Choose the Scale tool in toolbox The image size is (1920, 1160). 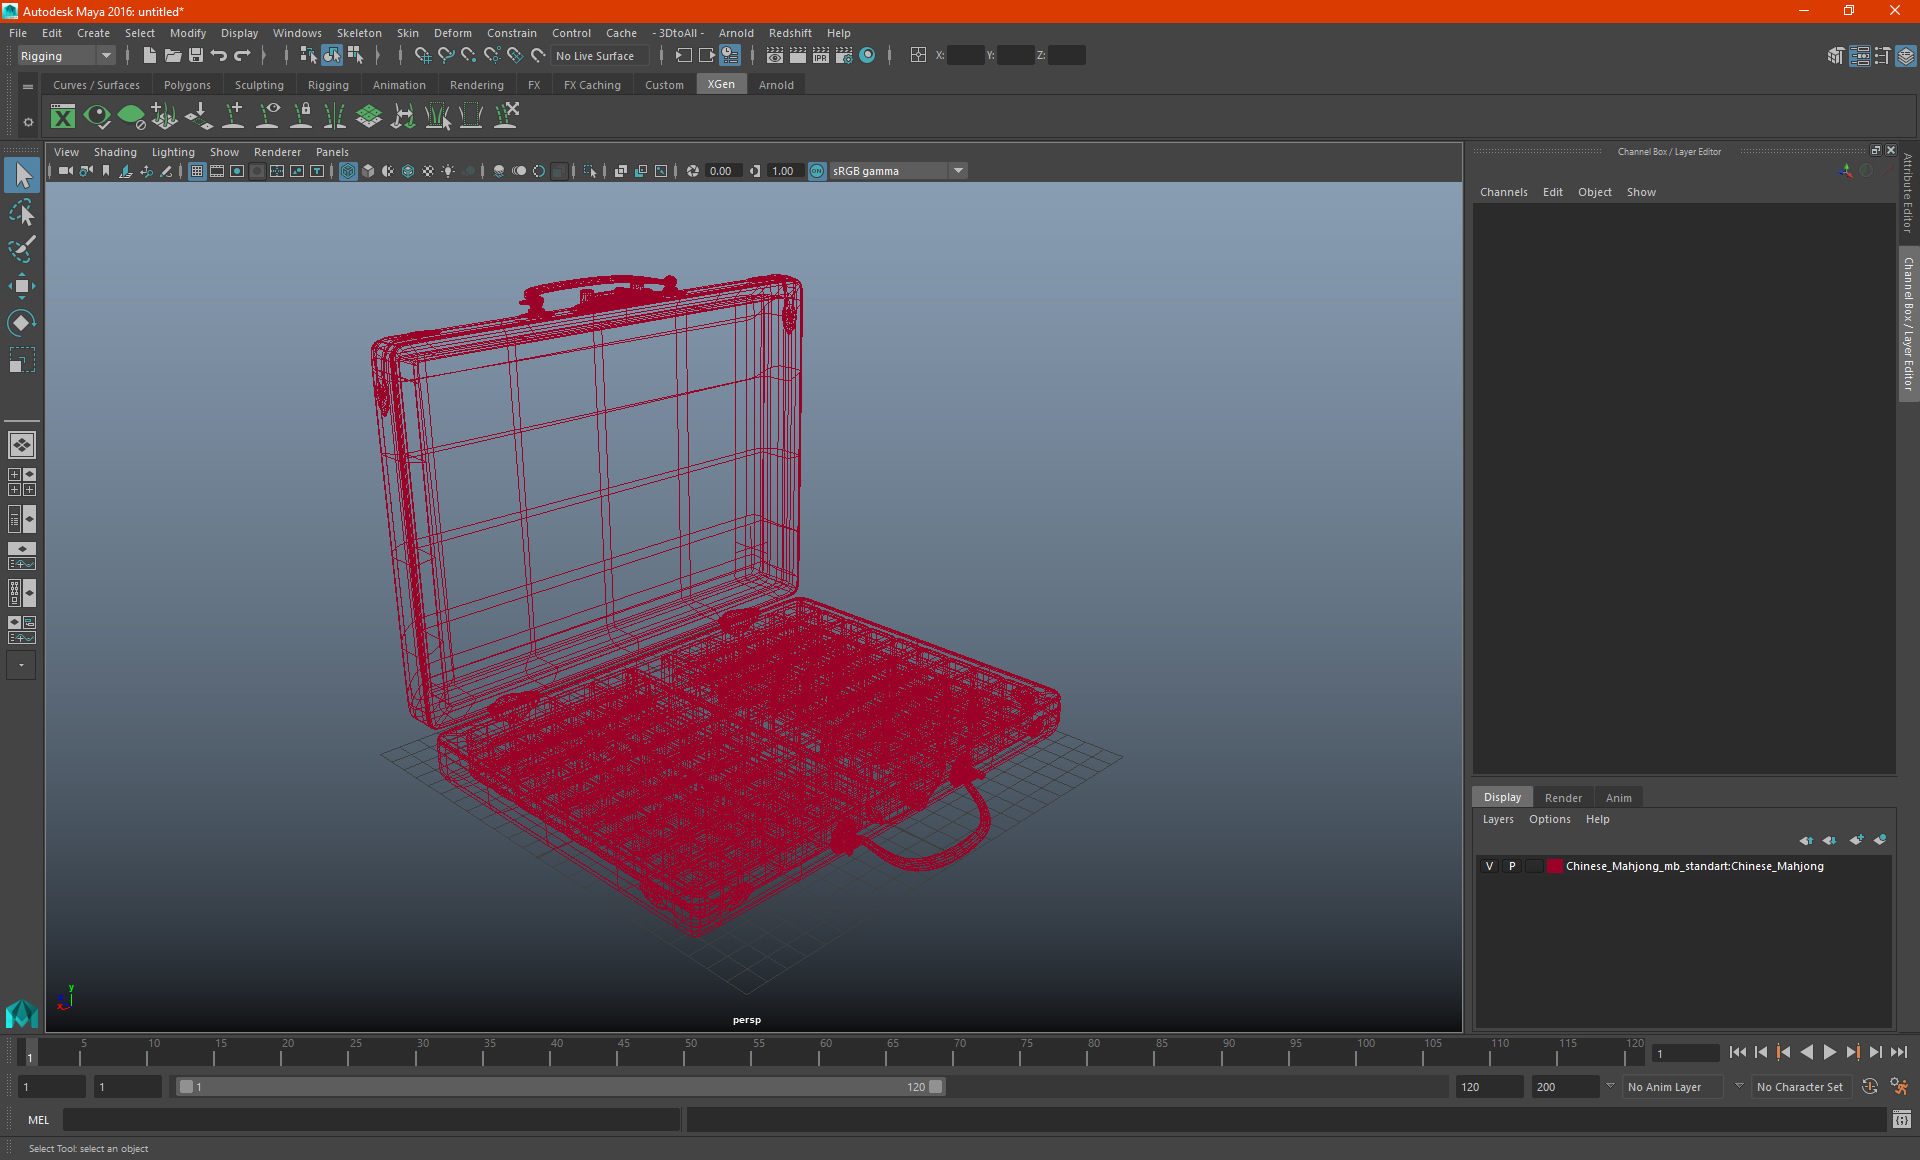pyautogui.click(x=22, y=359)
